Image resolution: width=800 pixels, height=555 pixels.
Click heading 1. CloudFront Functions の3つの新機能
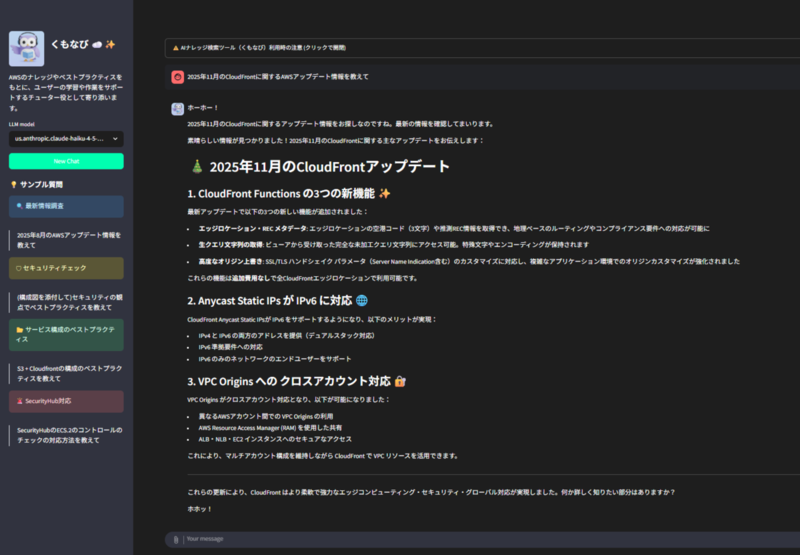[x=281, y=194]
